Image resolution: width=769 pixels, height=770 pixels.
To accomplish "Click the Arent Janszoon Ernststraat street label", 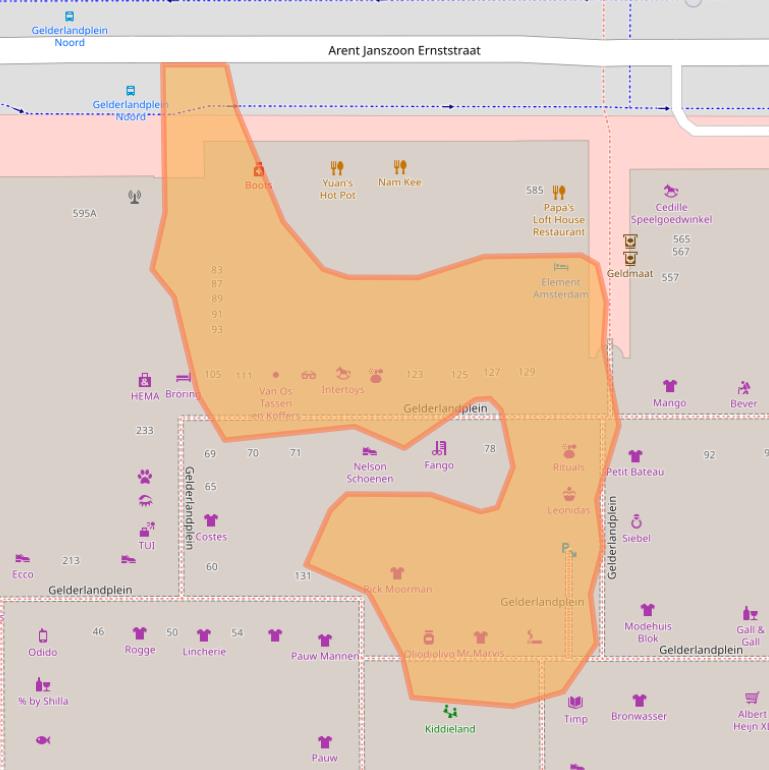I will [x=404, y=50].
